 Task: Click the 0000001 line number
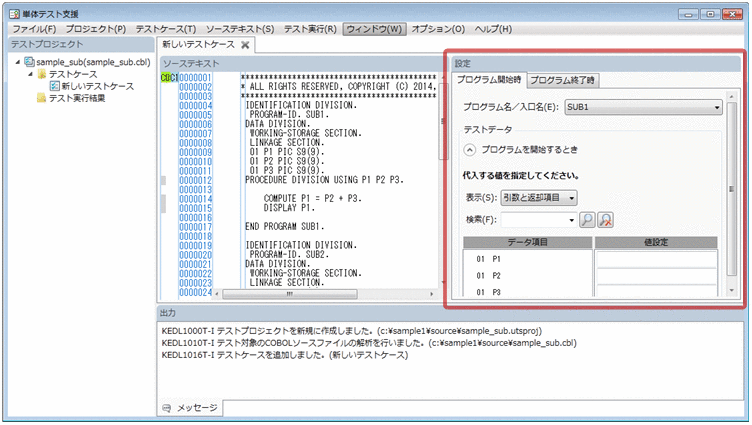click(x=195, y=78)
